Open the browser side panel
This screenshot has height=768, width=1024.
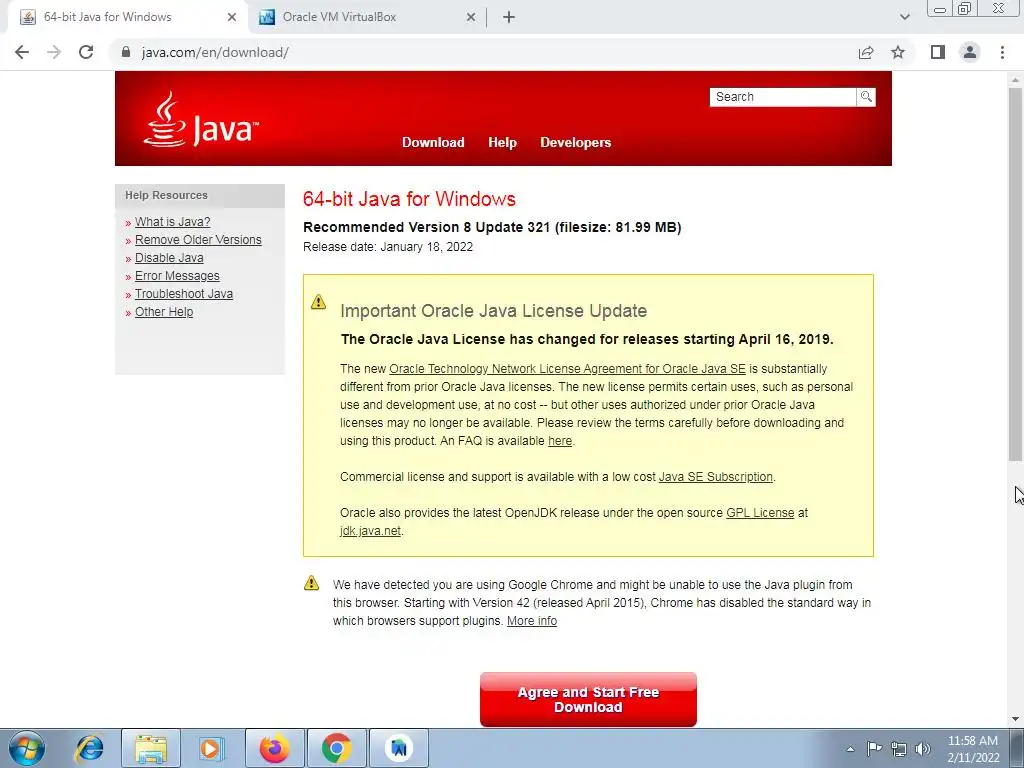[938, 52]
